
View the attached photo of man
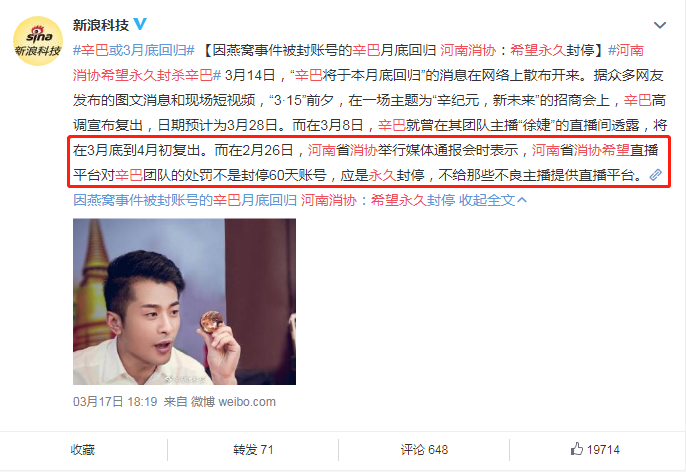click(184, 301)
